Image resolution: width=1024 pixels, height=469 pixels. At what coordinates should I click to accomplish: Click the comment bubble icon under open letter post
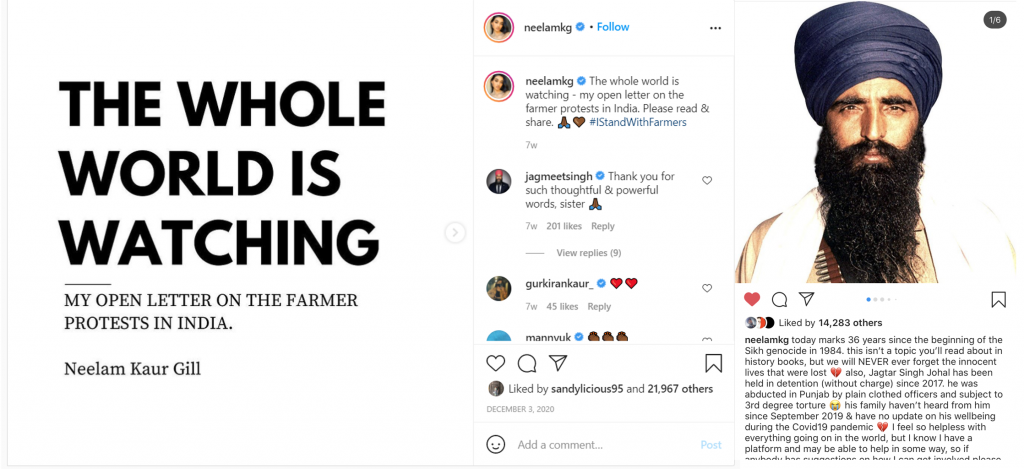point(527,363)
